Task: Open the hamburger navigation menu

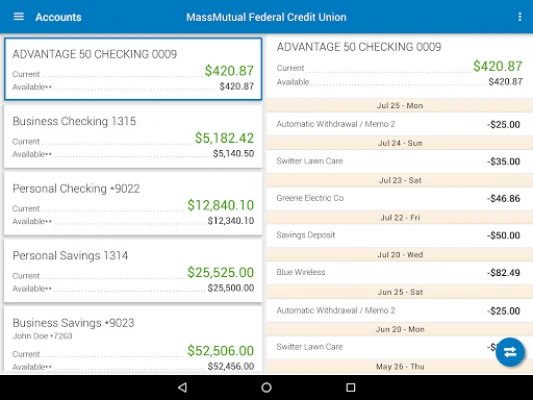Action: [18, 17]
